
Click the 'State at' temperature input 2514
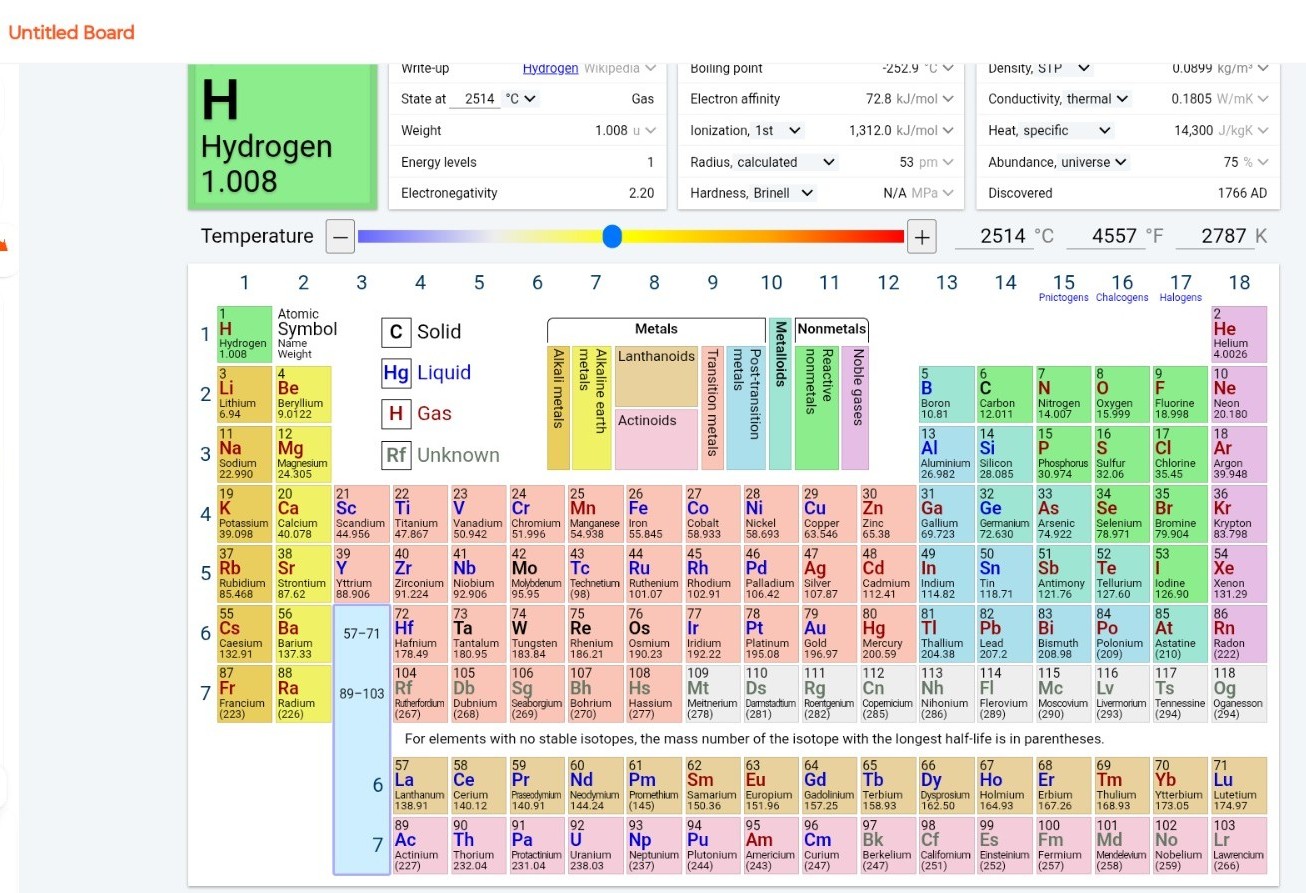(475, 99)
